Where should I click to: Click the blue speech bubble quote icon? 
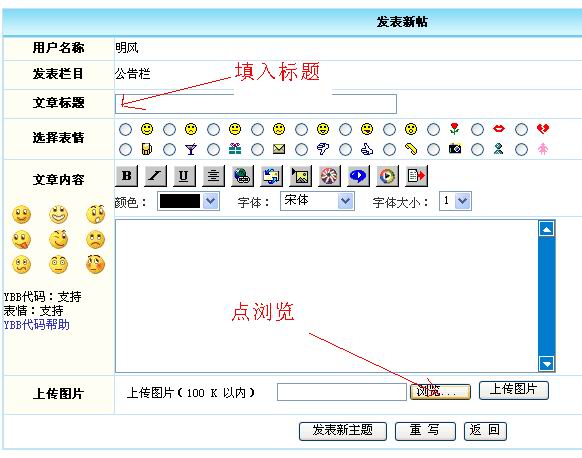[358, 176]
